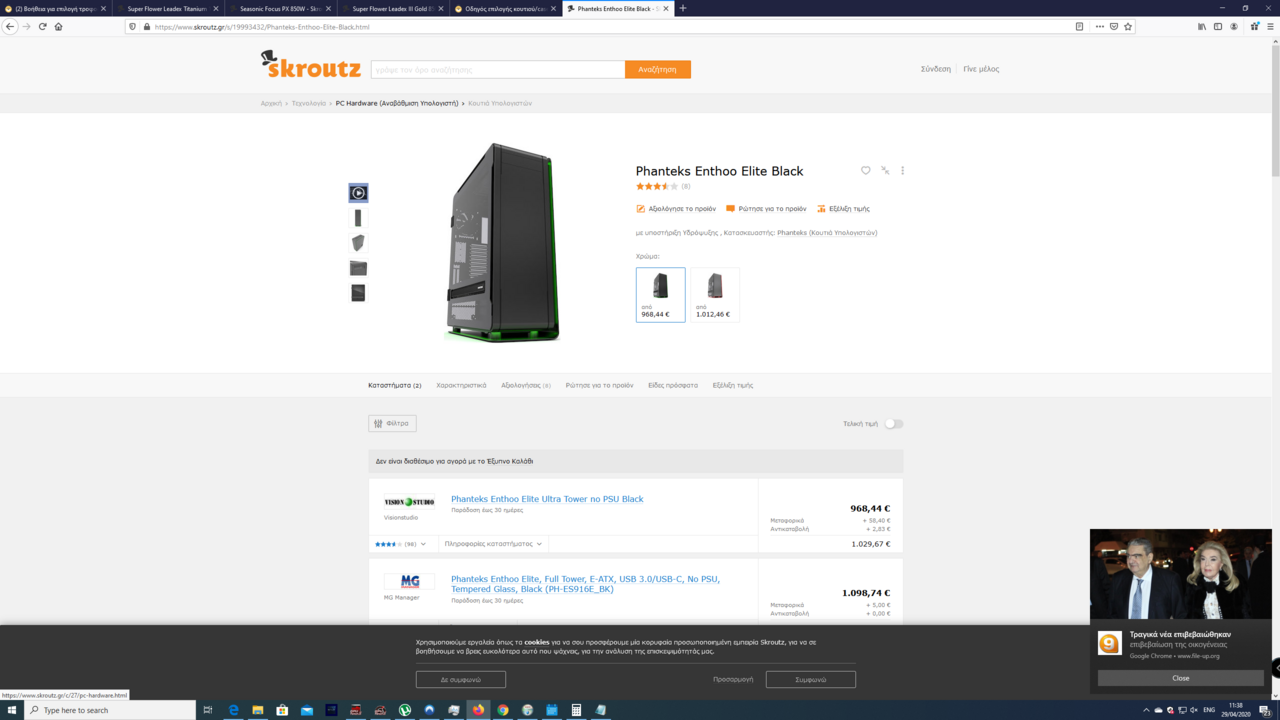Select the color variant priced 1.012,46 €
The height and width of the screenshot is (720, 1280).
click(715, 295)
